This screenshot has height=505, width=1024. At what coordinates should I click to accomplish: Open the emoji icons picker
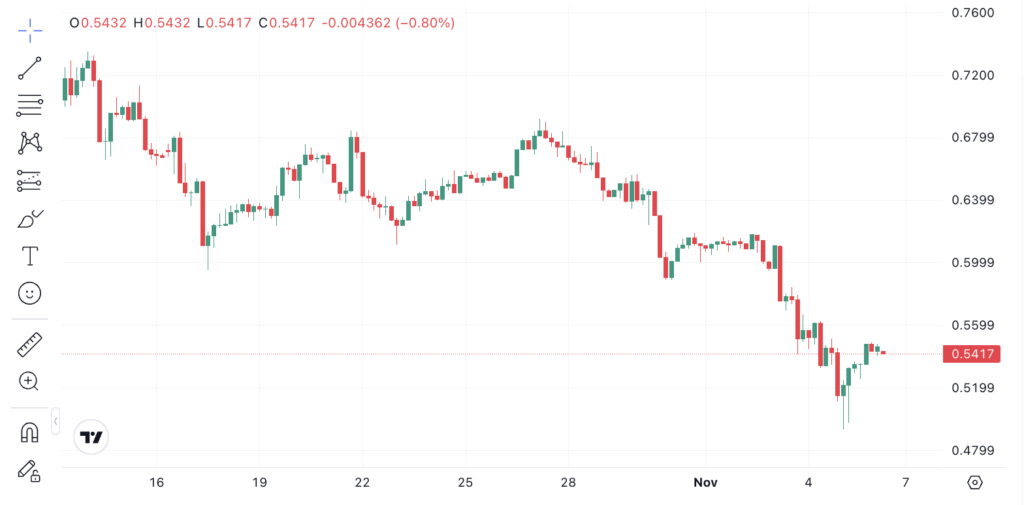pos(30,293)
